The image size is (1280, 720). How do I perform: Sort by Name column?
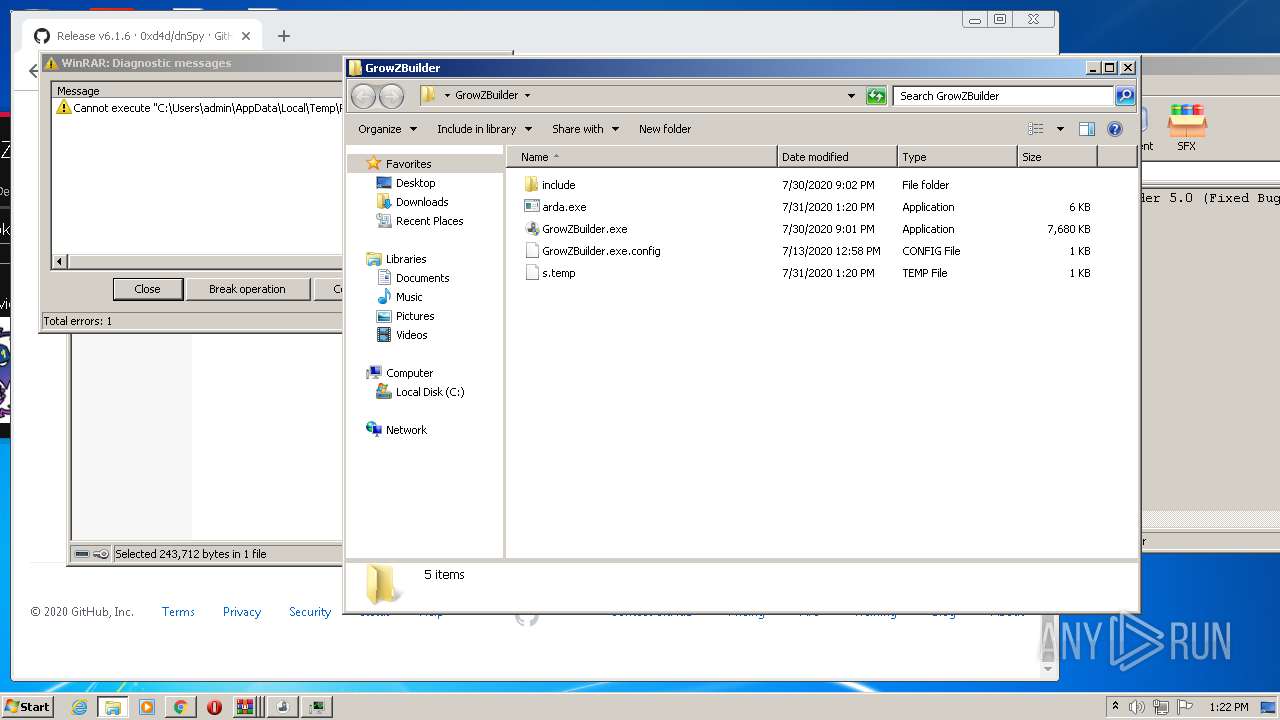(x=641, y=157)
